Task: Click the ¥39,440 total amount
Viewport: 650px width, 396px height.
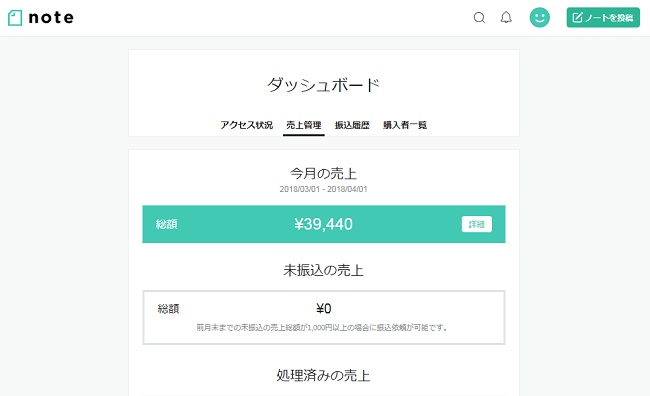Action: (x=324, y=224)
